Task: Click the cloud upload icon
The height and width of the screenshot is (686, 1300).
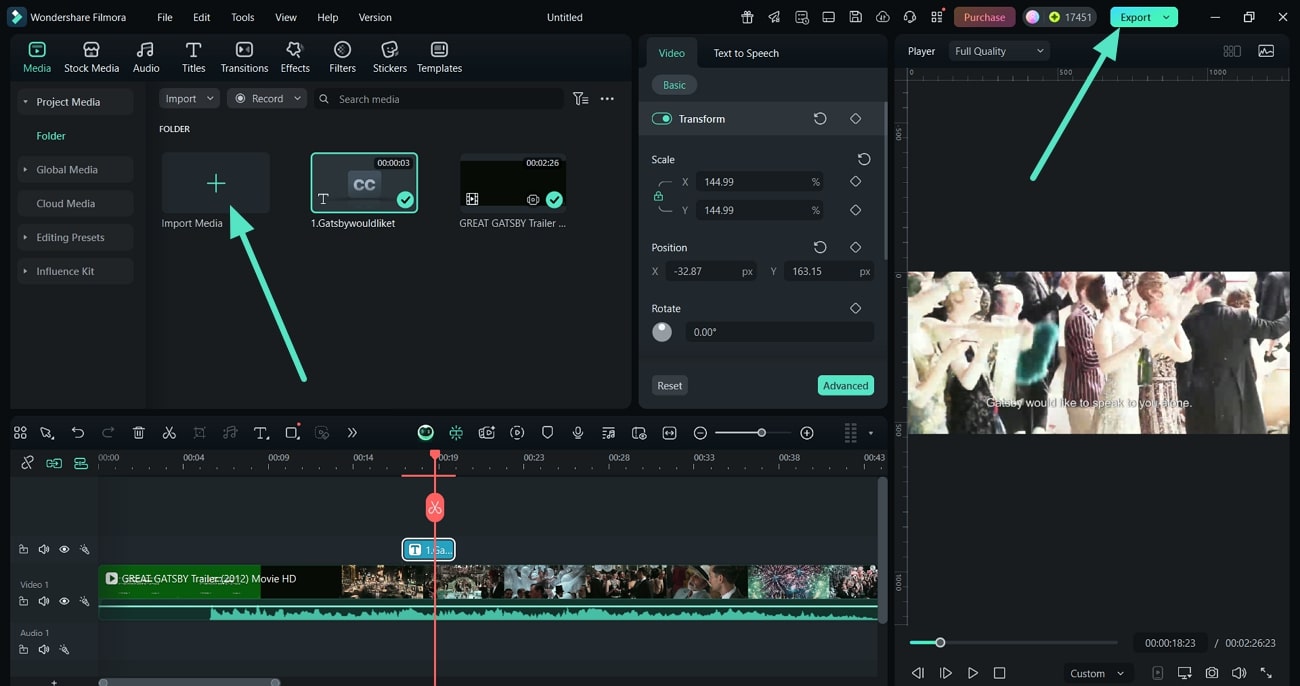Action: (882, 17)
